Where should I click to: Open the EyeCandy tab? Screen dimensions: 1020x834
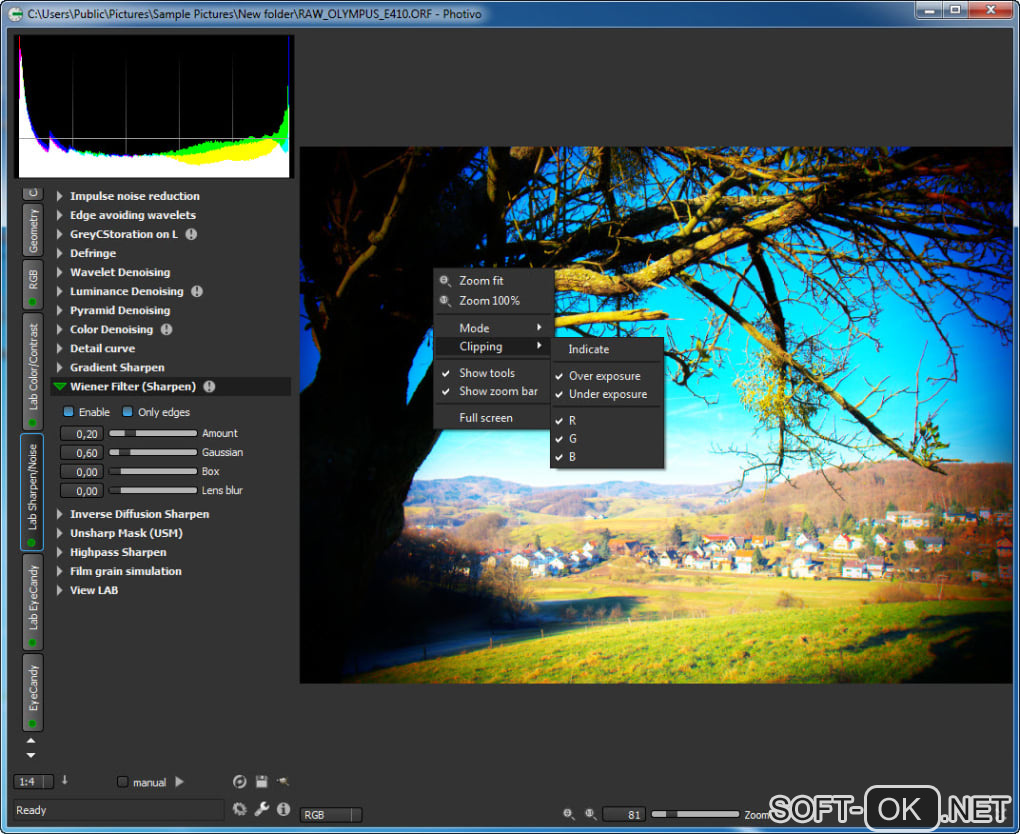(33, 692)
